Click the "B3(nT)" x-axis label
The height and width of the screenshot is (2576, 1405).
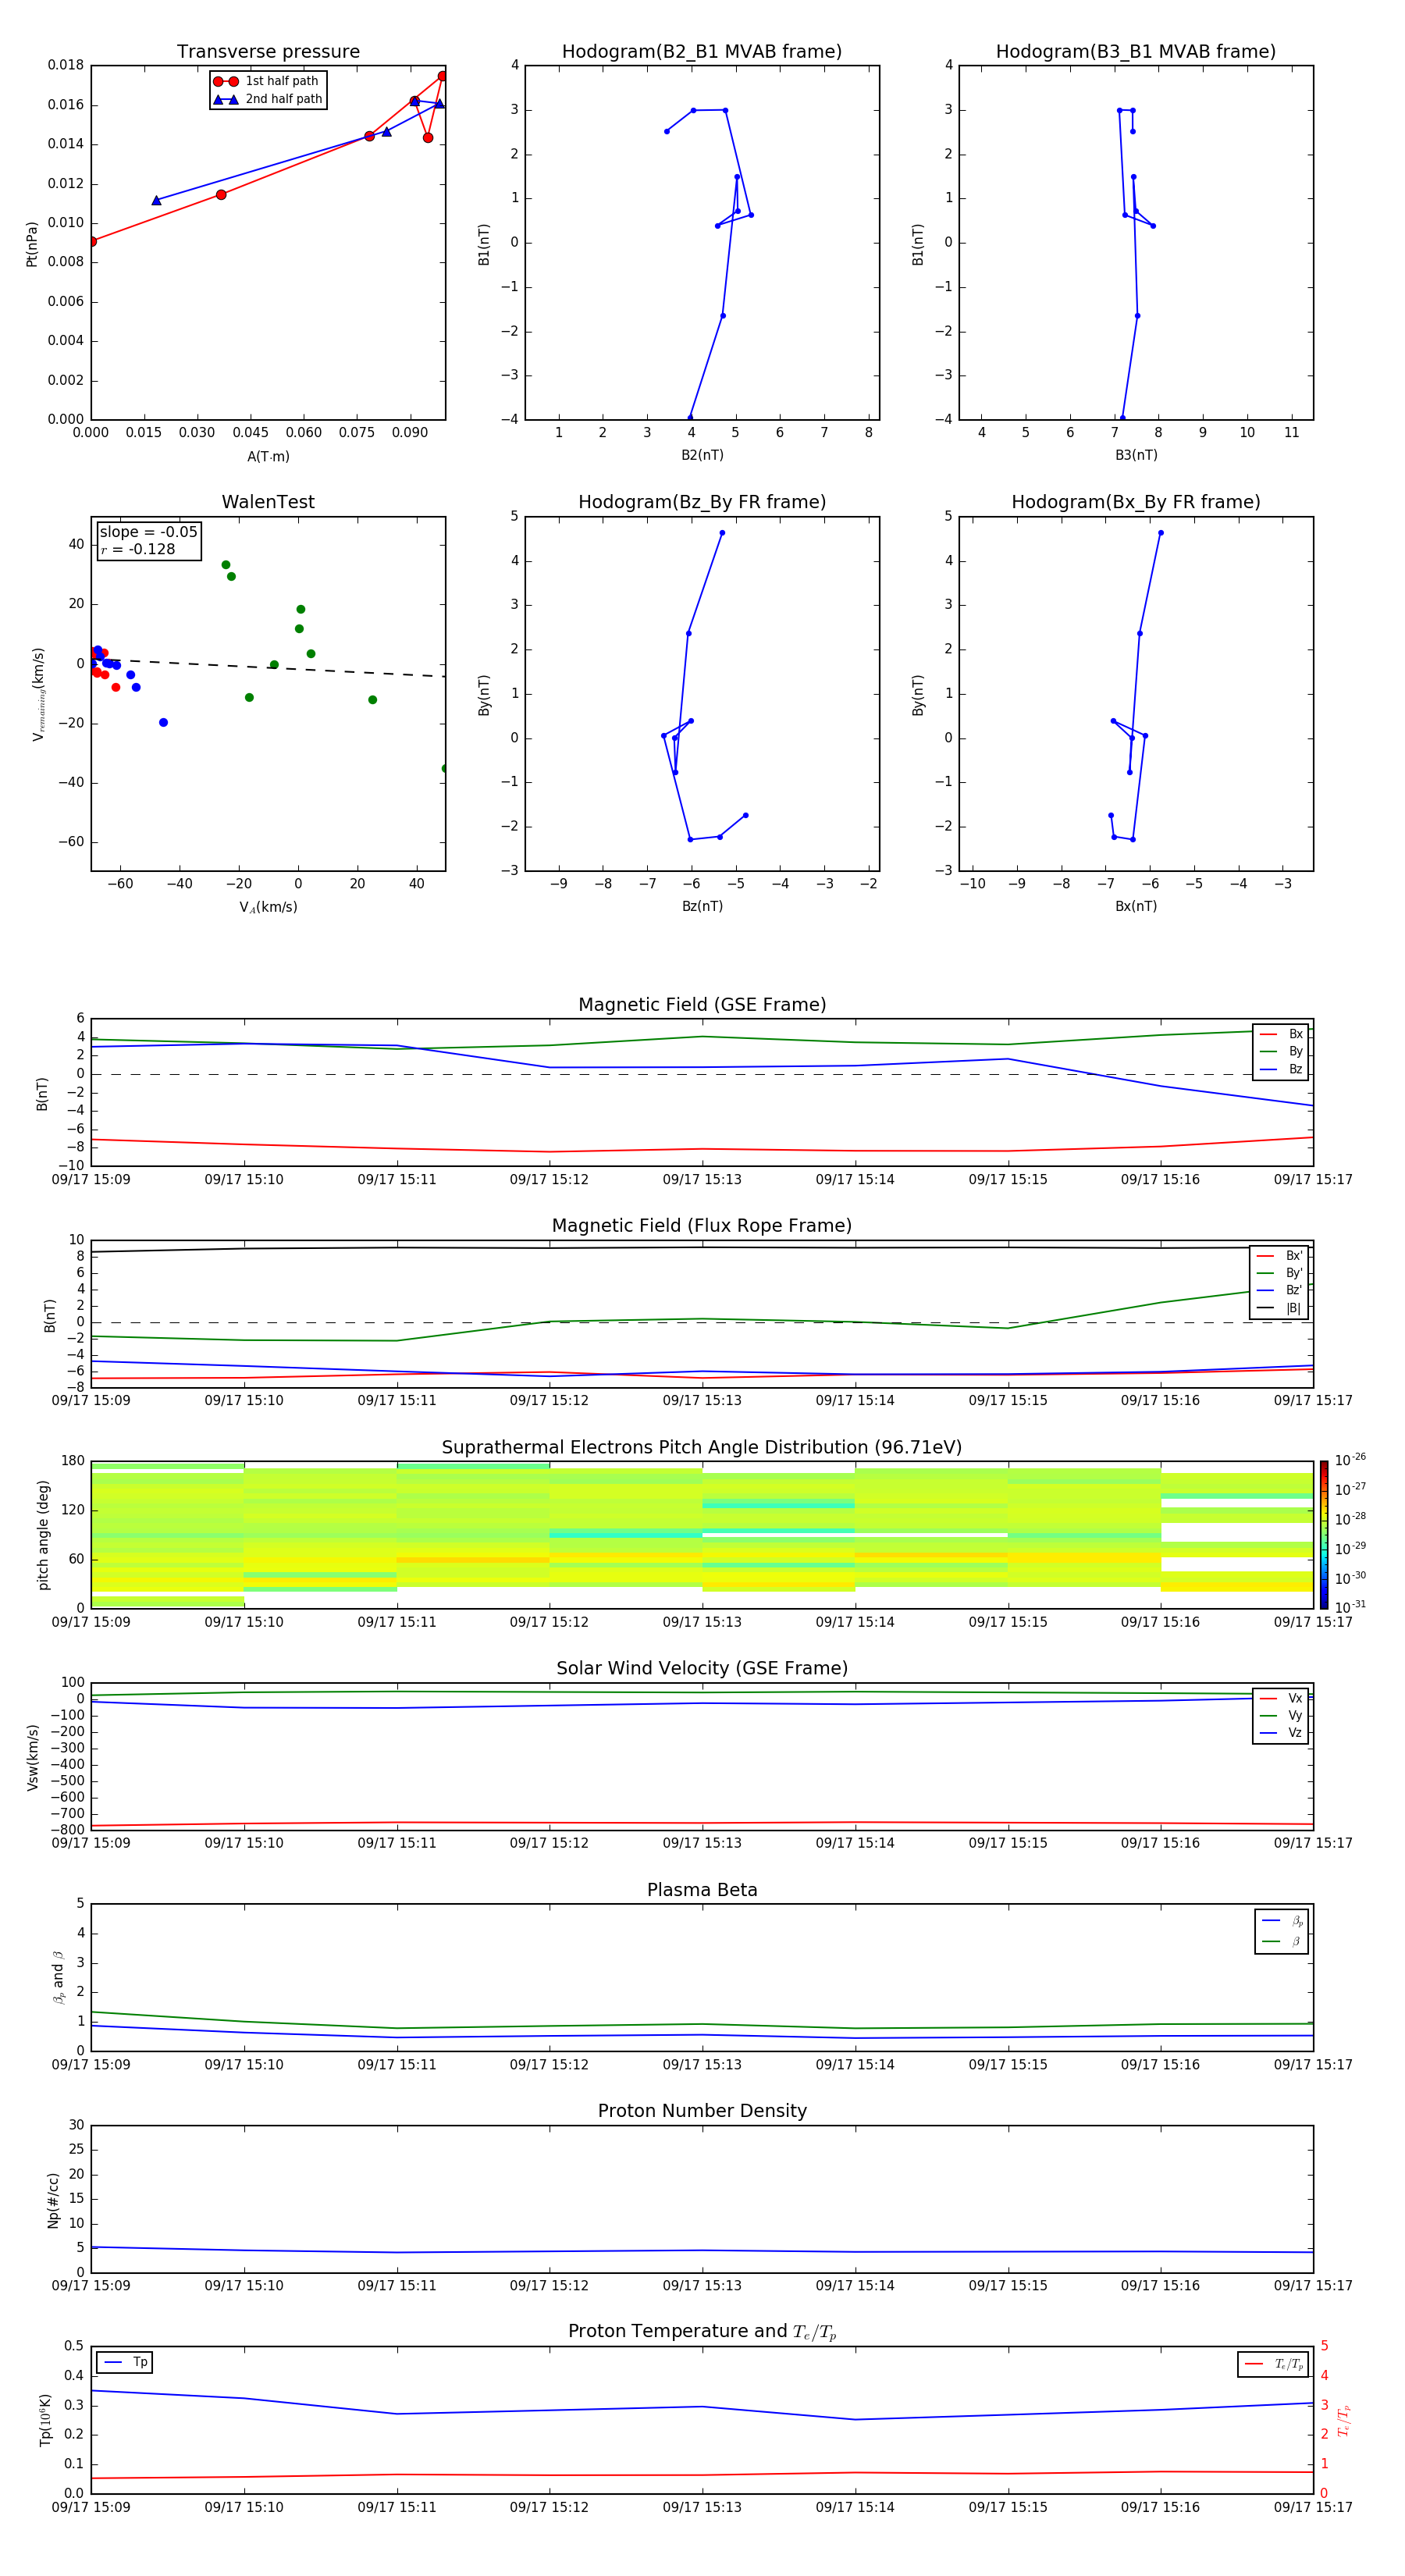[x=1136, y=455]
